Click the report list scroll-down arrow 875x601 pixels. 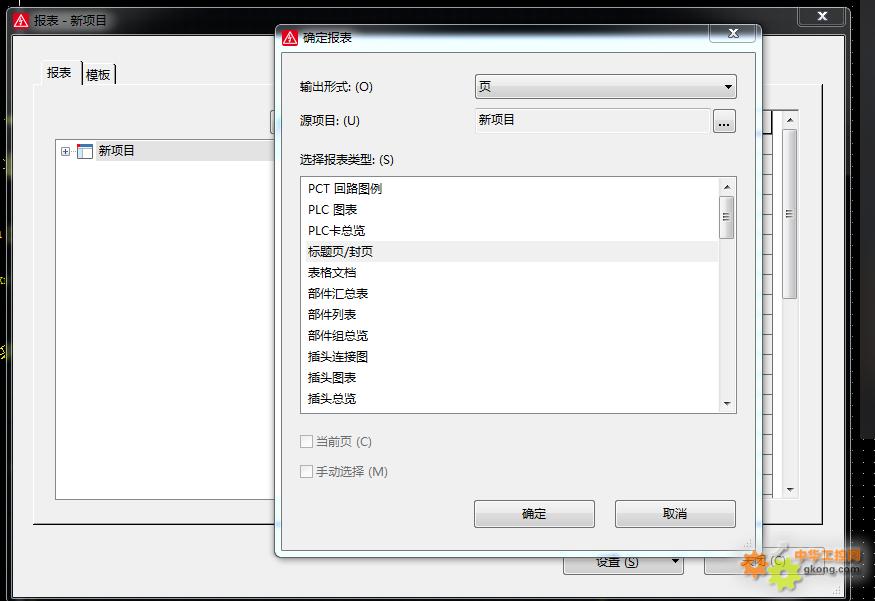tap(727, 403)
